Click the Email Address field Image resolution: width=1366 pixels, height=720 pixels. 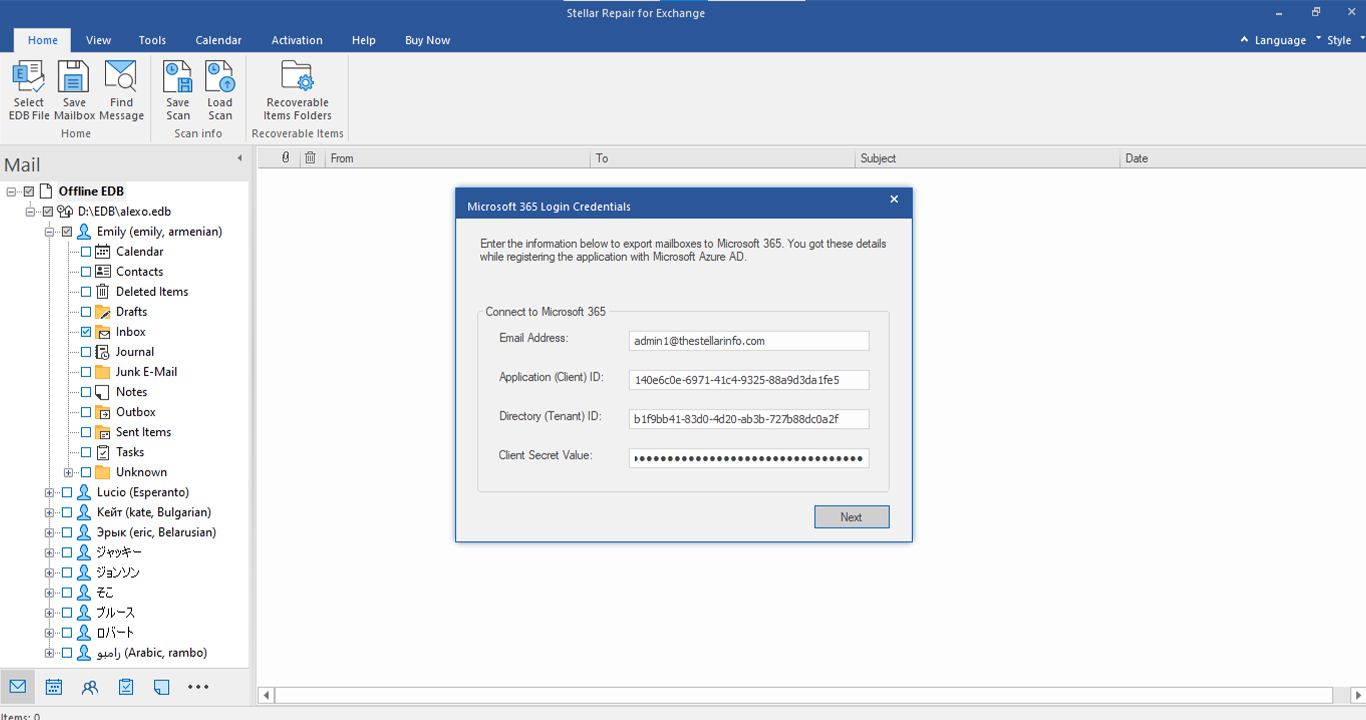(x=749, y=341)
